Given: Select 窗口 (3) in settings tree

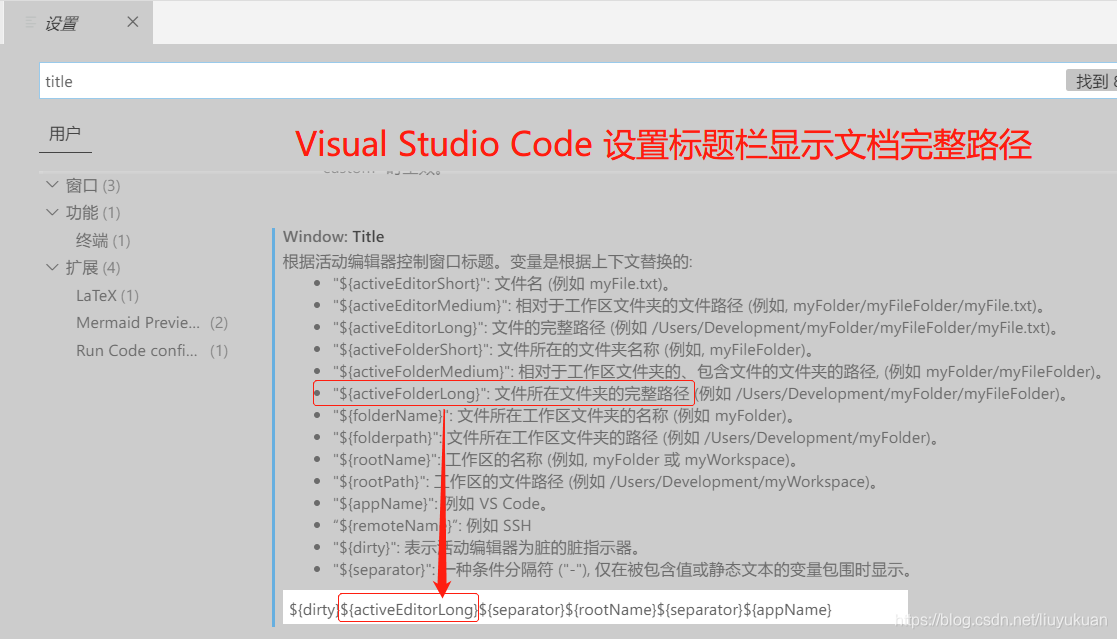Looking at the screenshot, I should pyautogui.click(x=93, y=185).
